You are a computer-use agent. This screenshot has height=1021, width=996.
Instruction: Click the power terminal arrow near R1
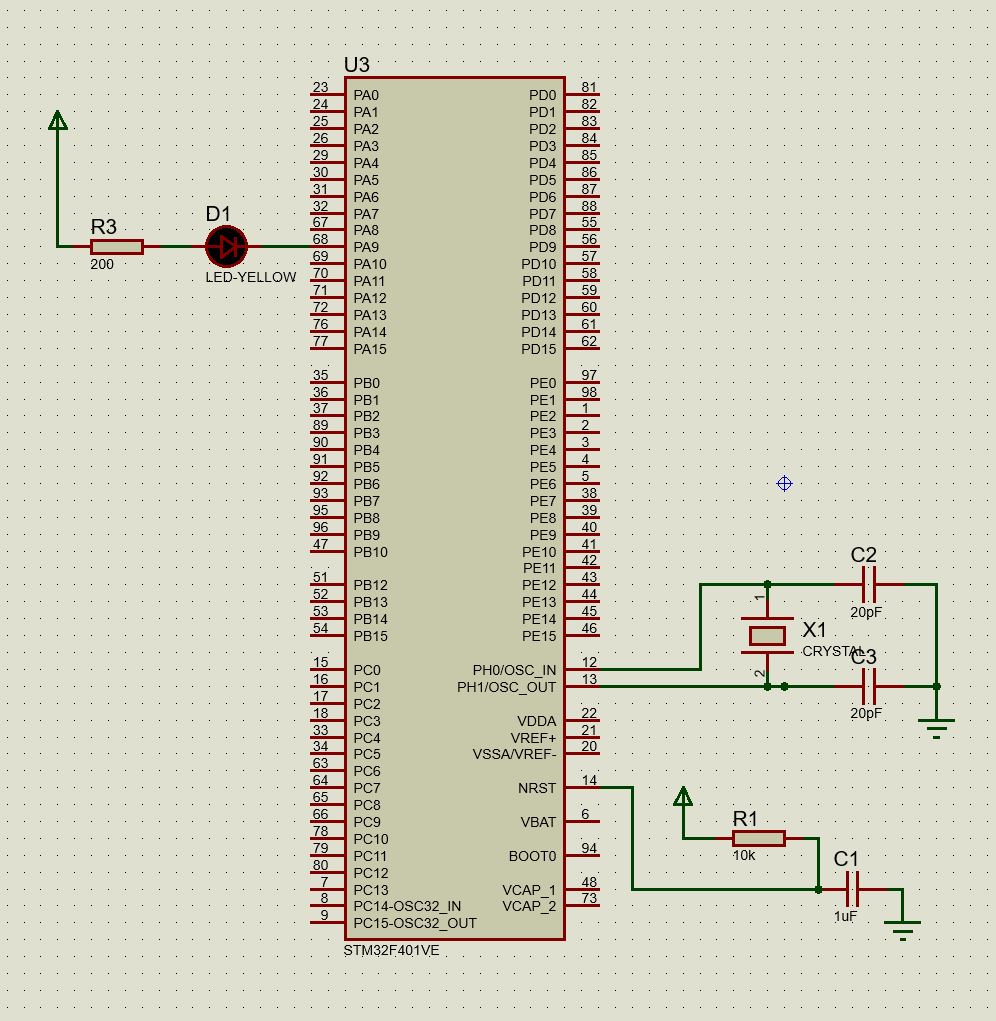pos(683,796)
